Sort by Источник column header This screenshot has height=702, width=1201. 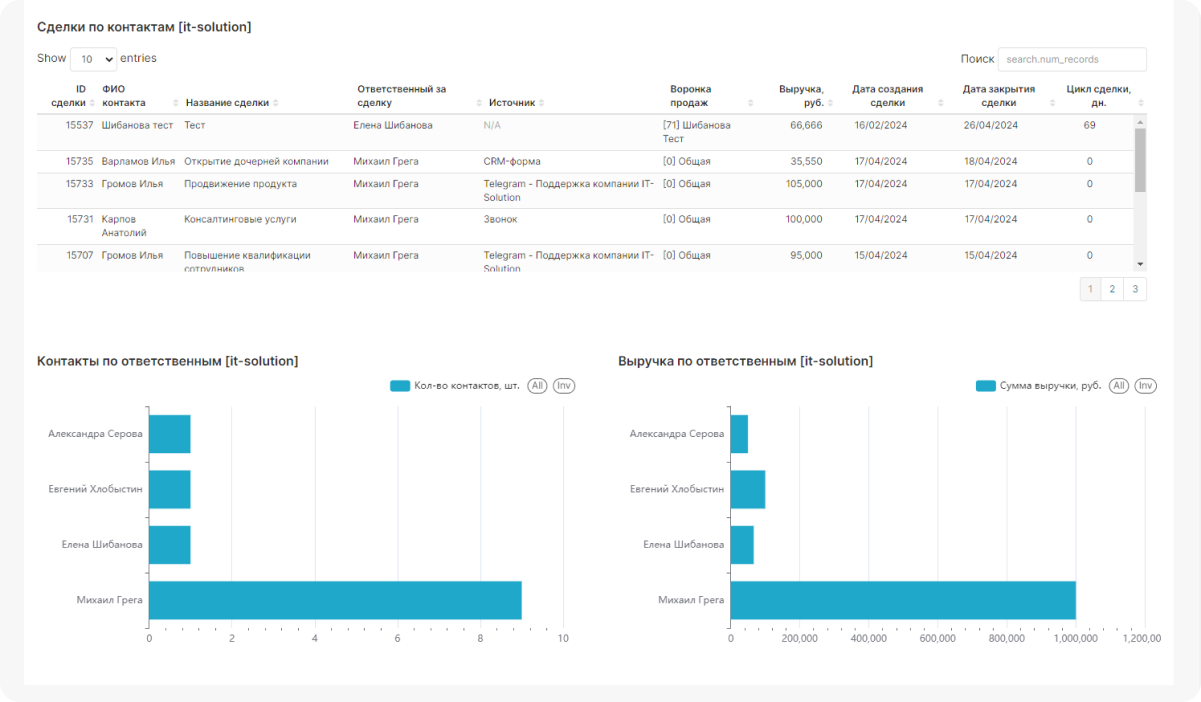(518, 103)
